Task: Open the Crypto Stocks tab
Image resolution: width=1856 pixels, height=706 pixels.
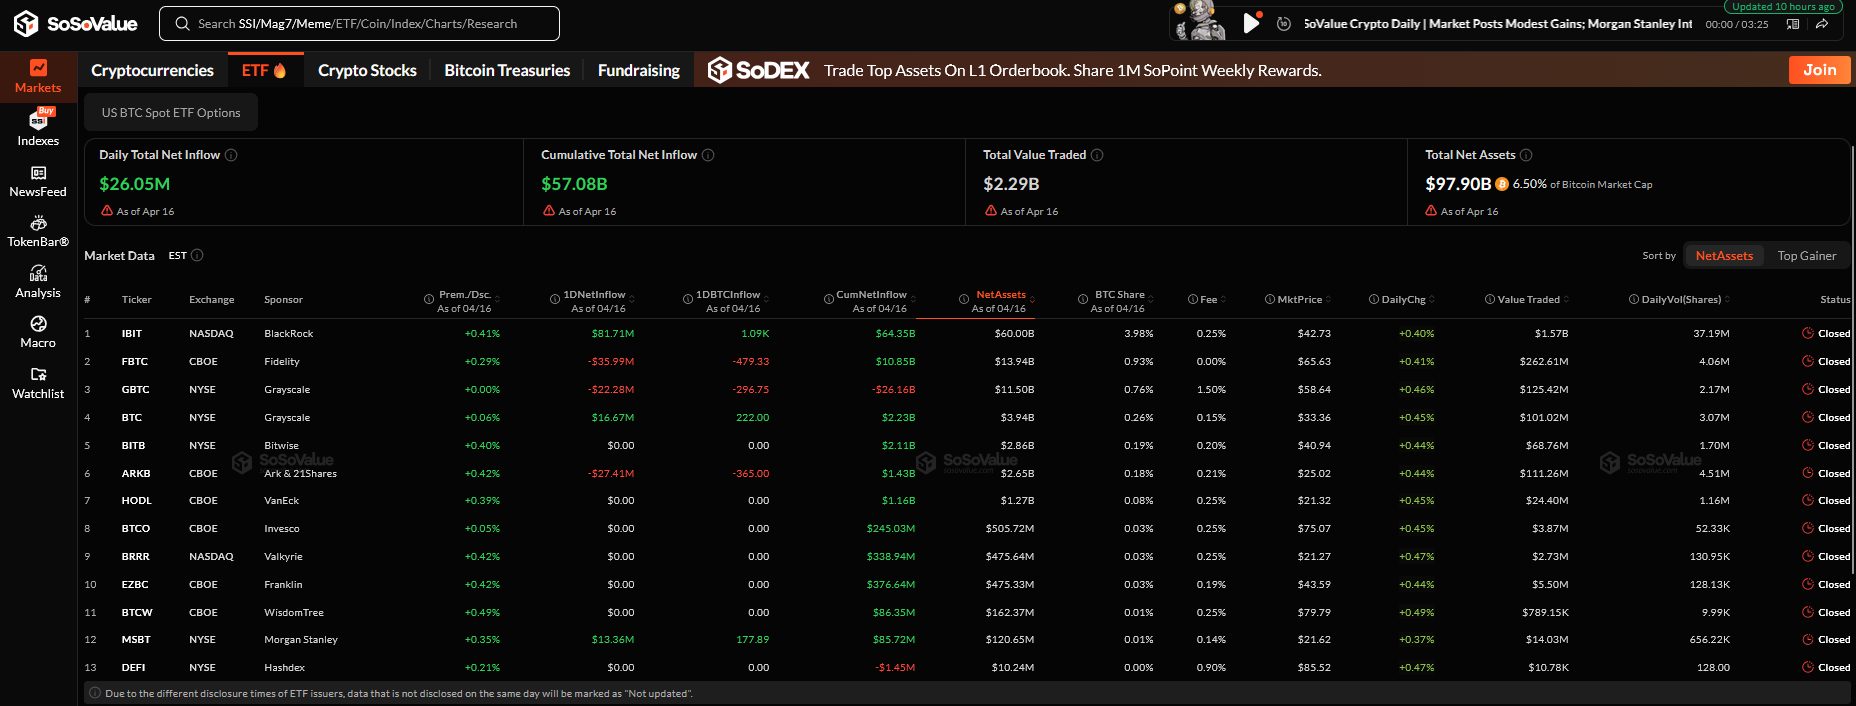Action: click(x=367, y=70)
